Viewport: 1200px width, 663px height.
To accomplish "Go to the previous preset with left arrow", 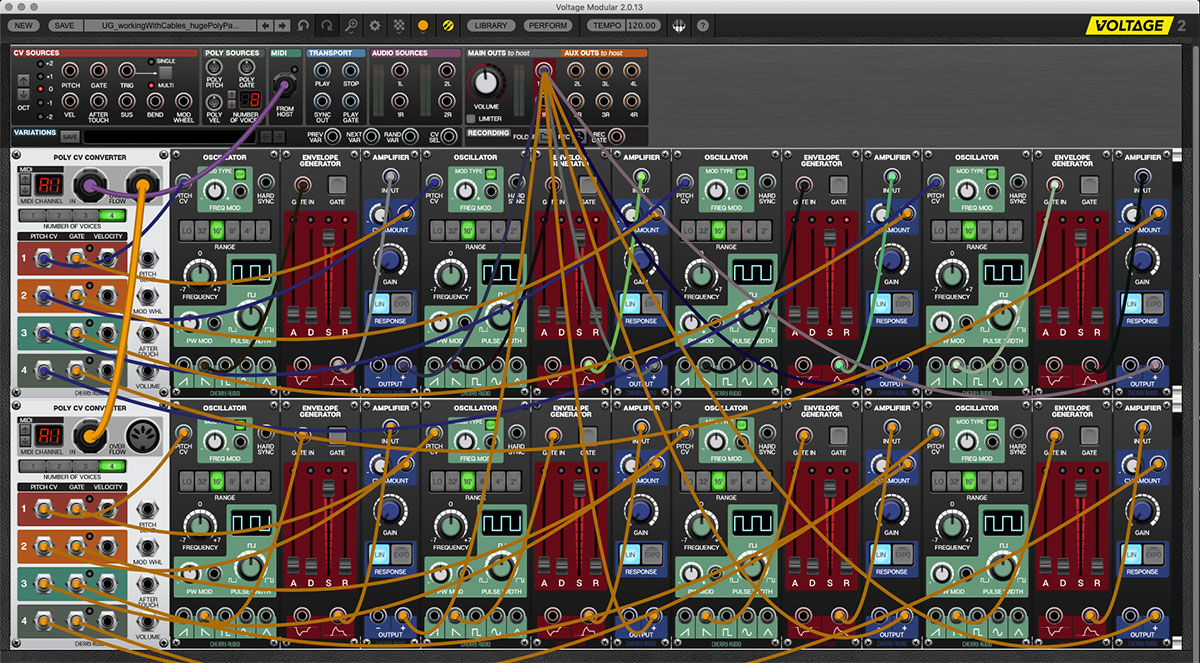I will pyautogui.click(x=264, y=25).
